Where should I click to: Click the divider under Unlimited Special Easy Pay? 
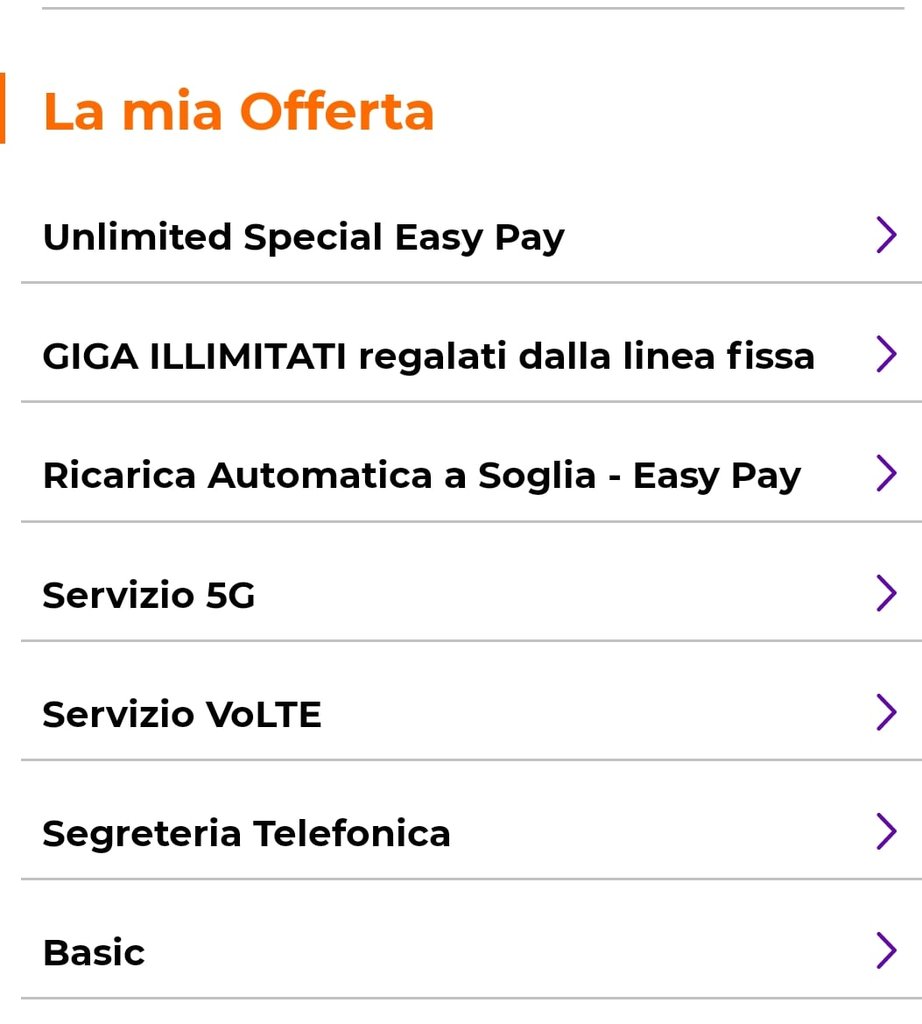(x=471, y=283)
